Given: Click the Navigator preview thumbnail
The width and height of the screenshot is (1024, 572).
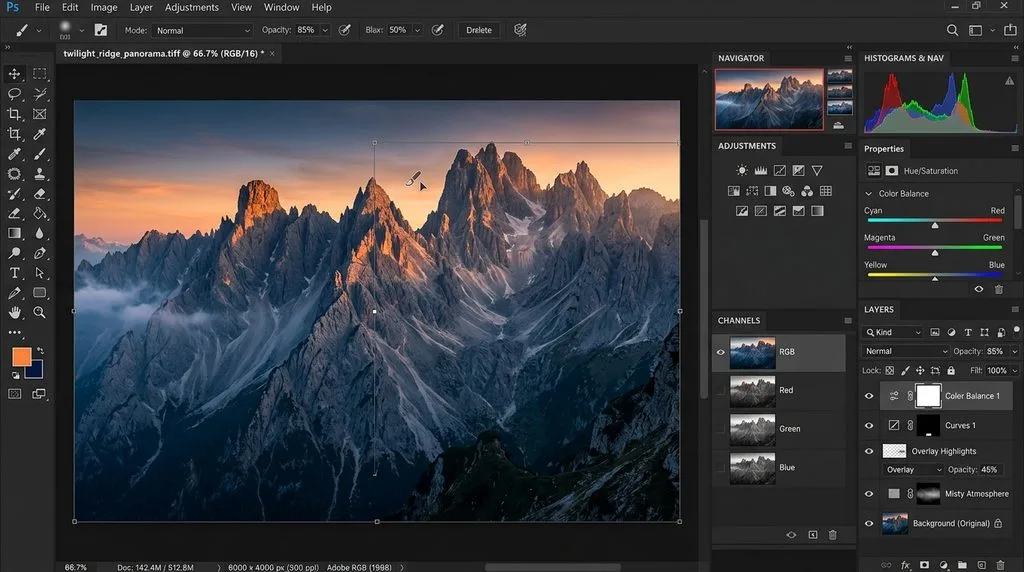Looking at the screenshot, I should pyautogui.click(x=769, y=99).
